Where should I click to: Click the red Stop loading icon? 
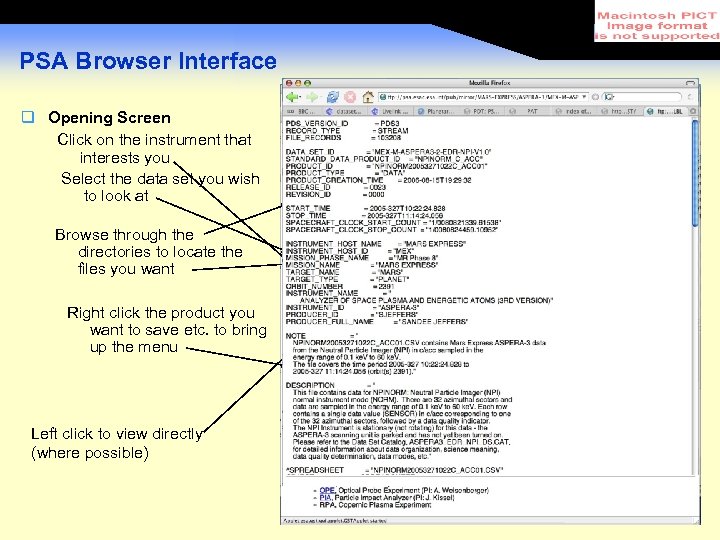(x=350, y=97)
